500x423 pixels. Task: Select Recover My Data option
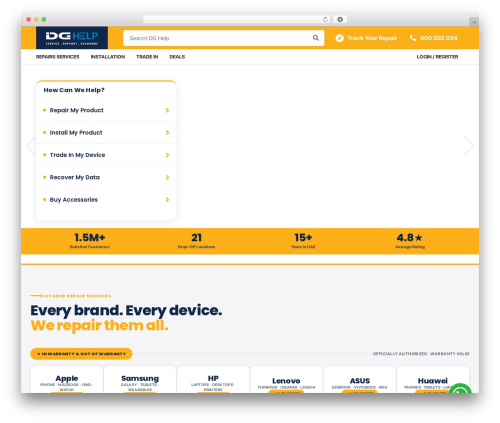point(106,177)
